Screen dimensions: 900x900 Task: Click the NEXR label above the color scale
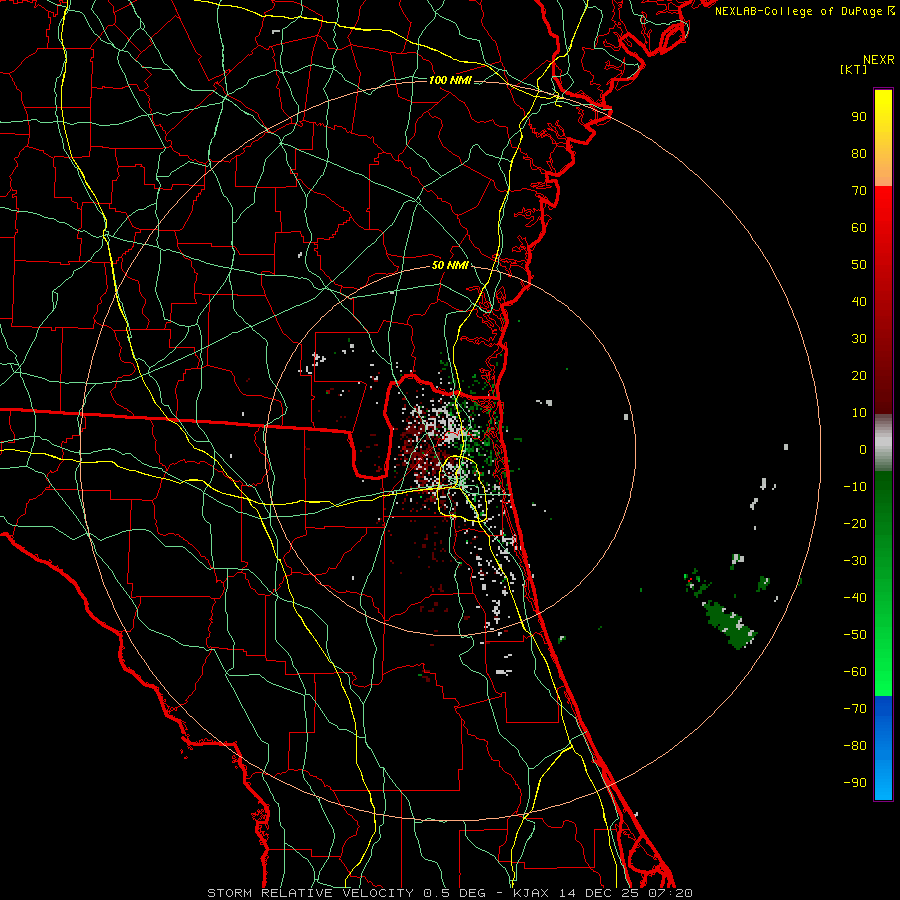[879, 60]
